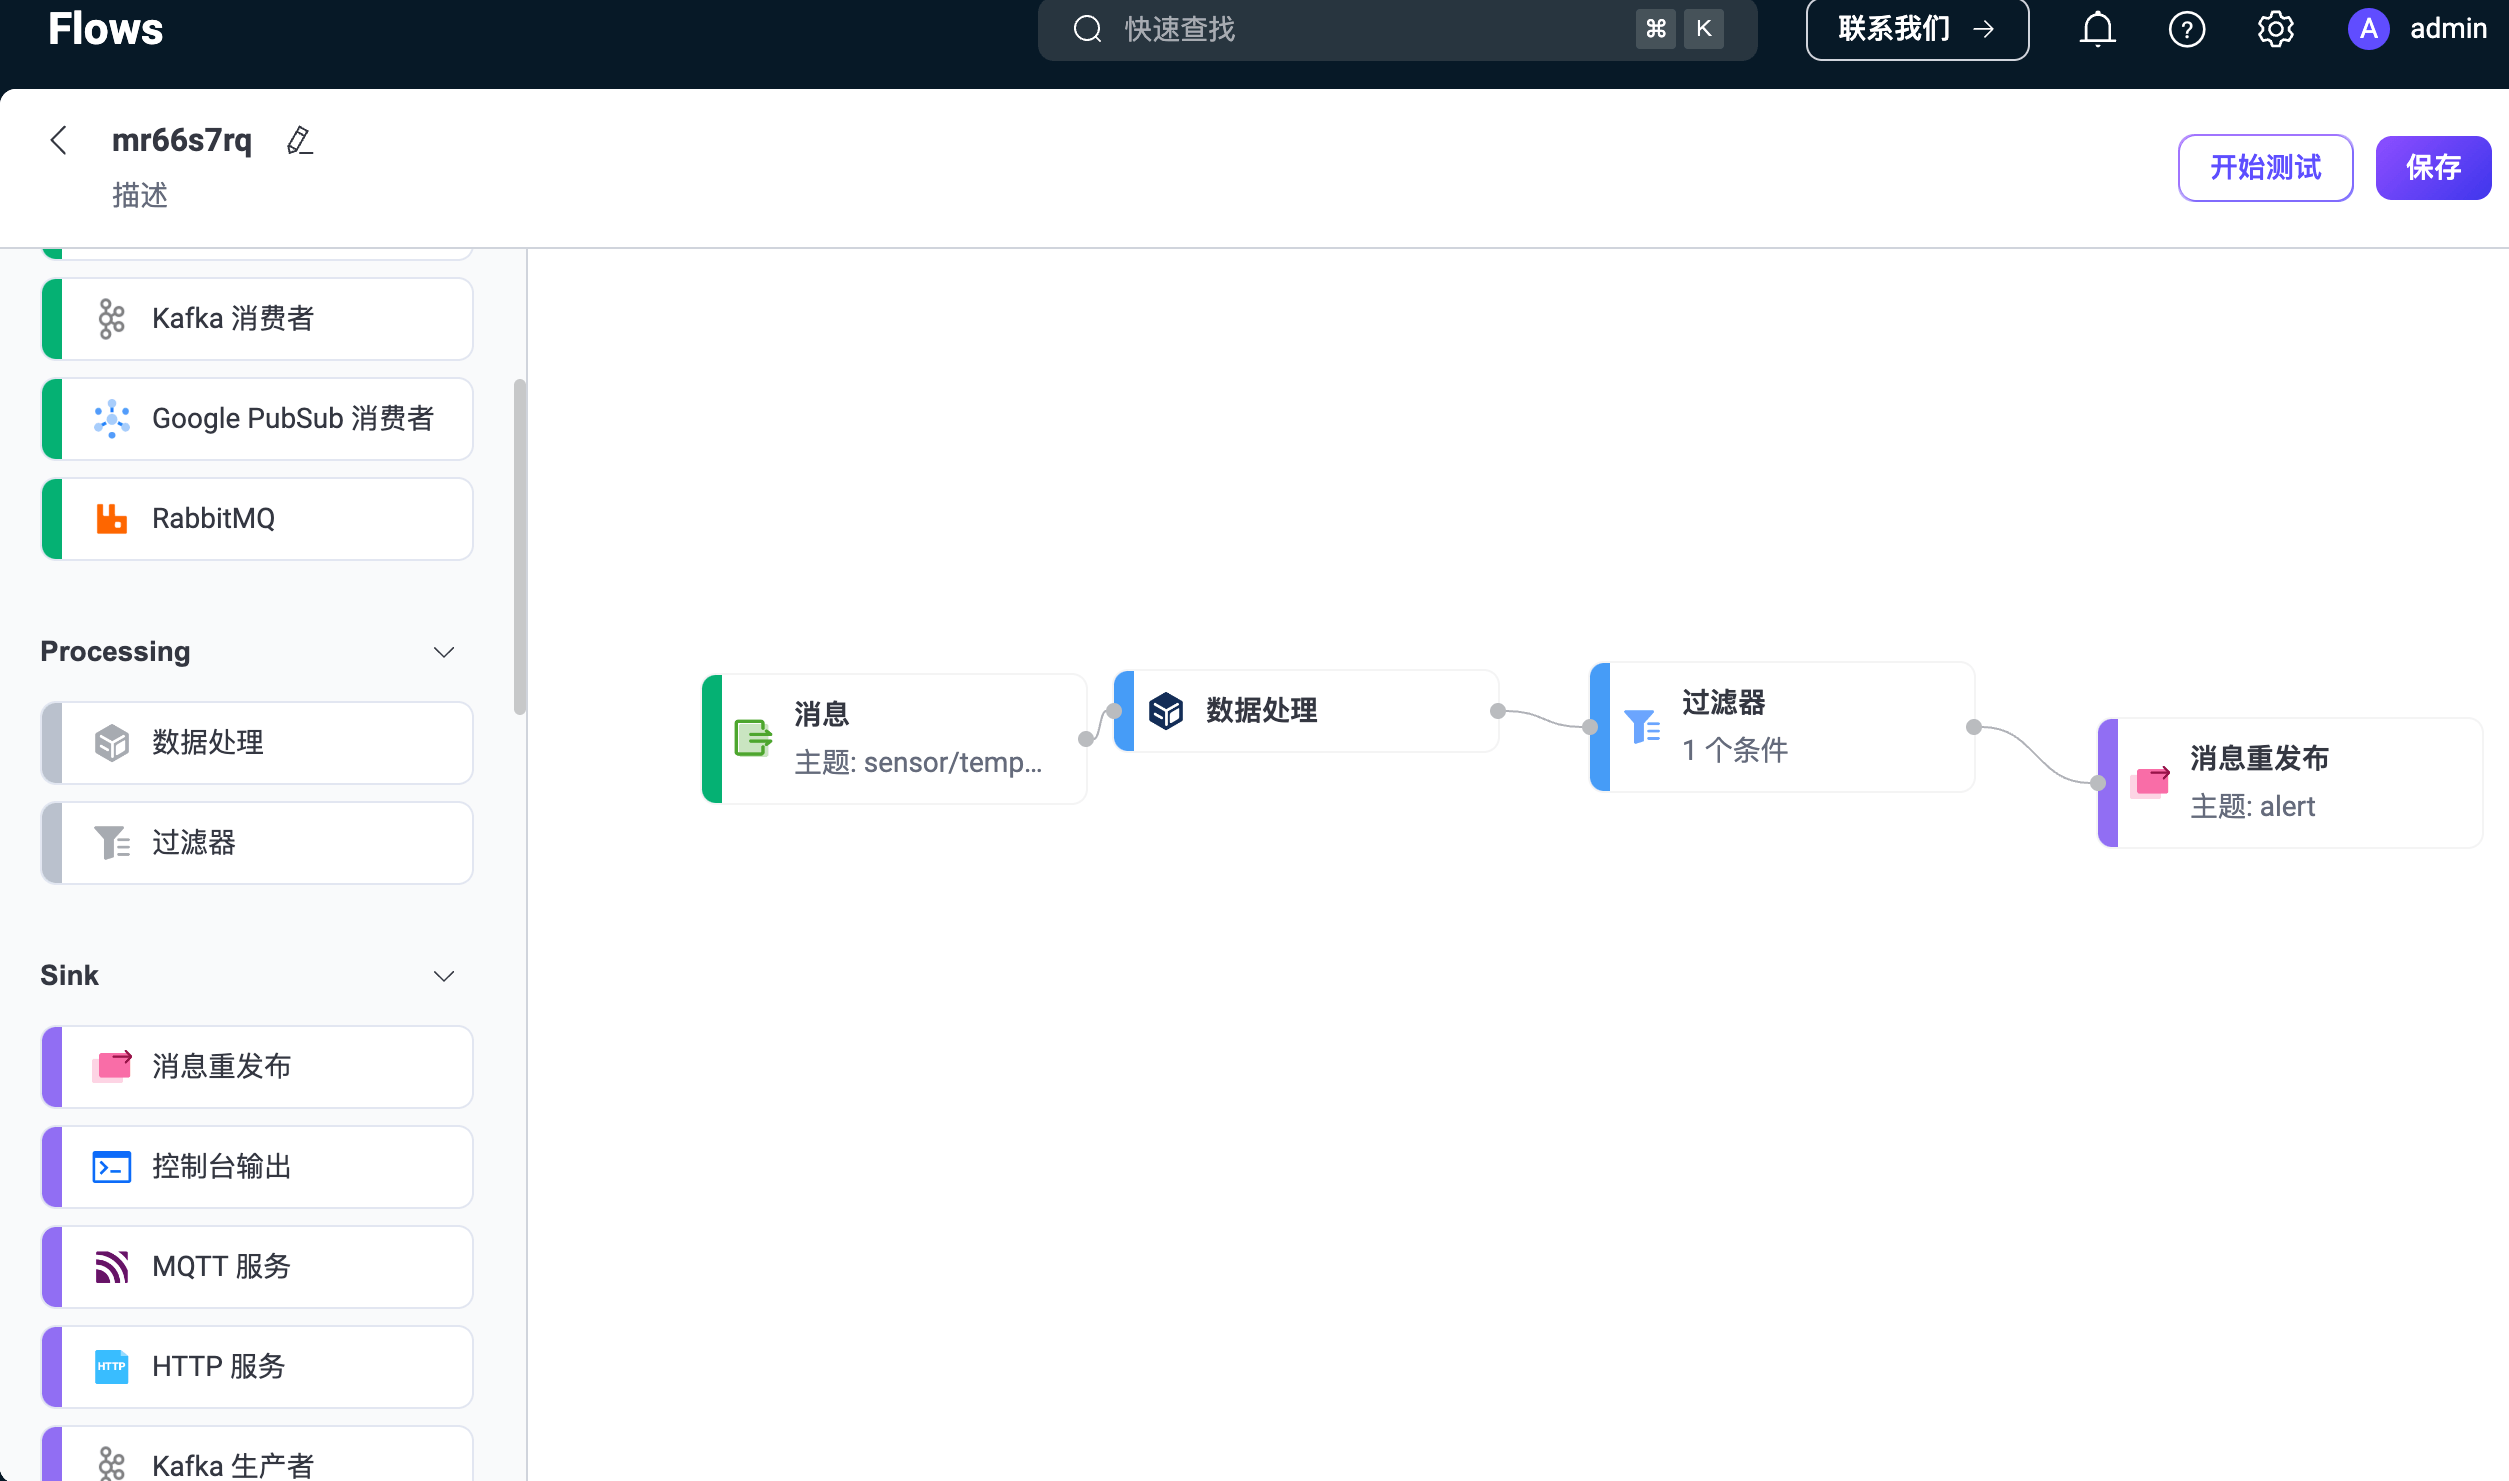Pick the 数据处理 processing node
2509x1481 pixels.
point(256,742)
